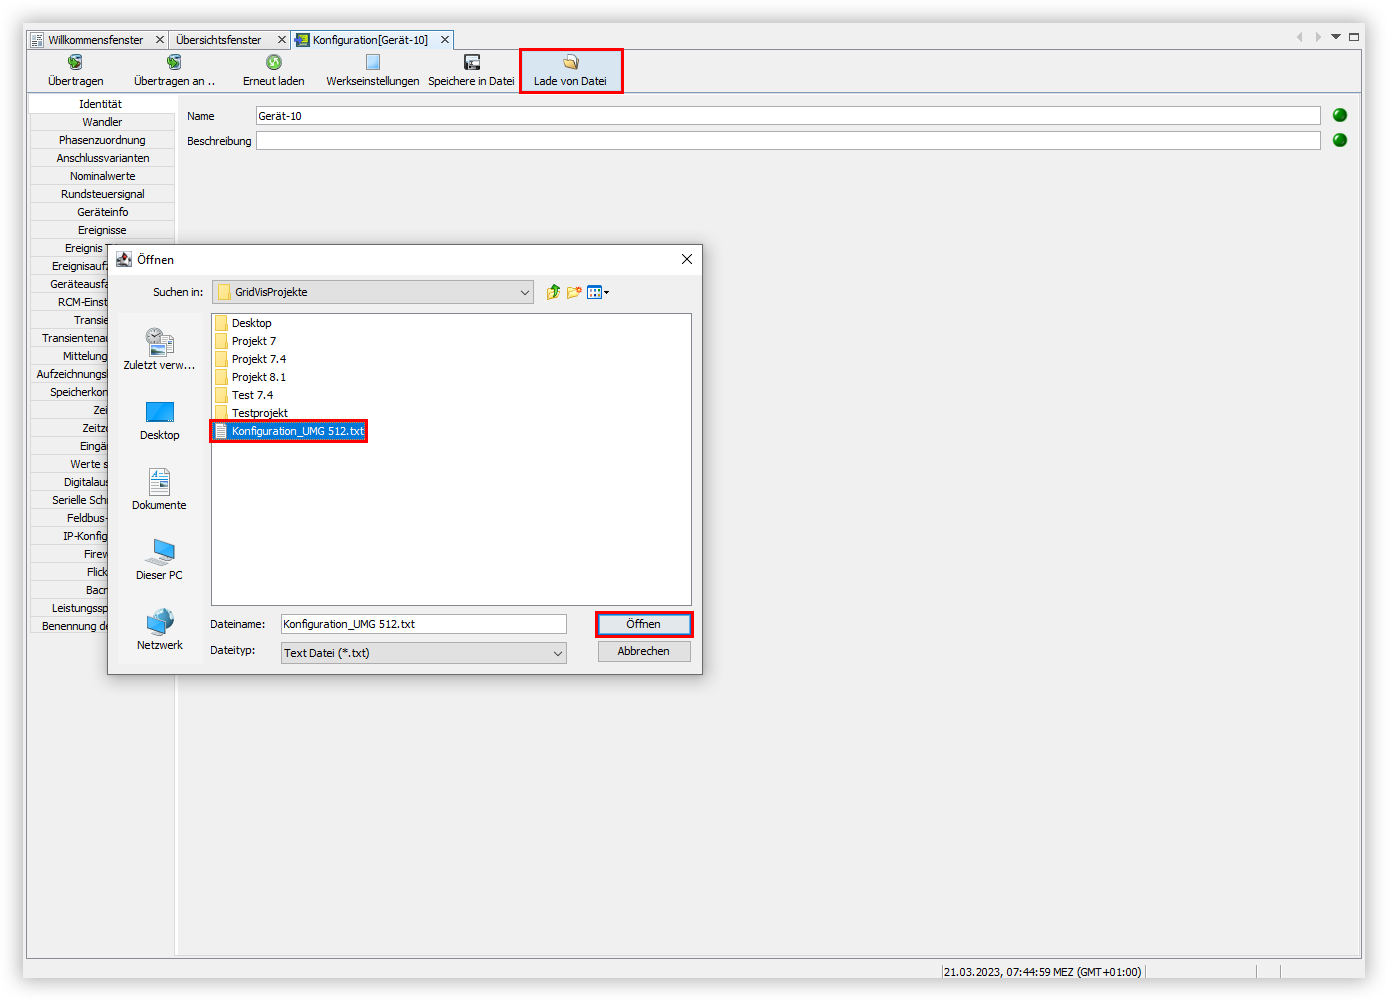1388x1001 pixels.
Task: Switch to the Willkommensfenster tab
Action: pyautogui.click(x=95, y=40)
